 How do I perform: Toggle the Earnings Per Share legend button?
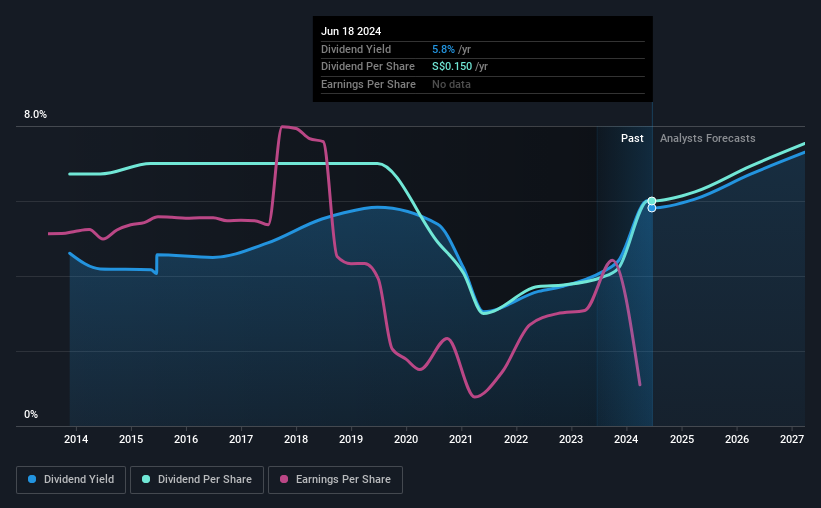[x=335, y=480]
